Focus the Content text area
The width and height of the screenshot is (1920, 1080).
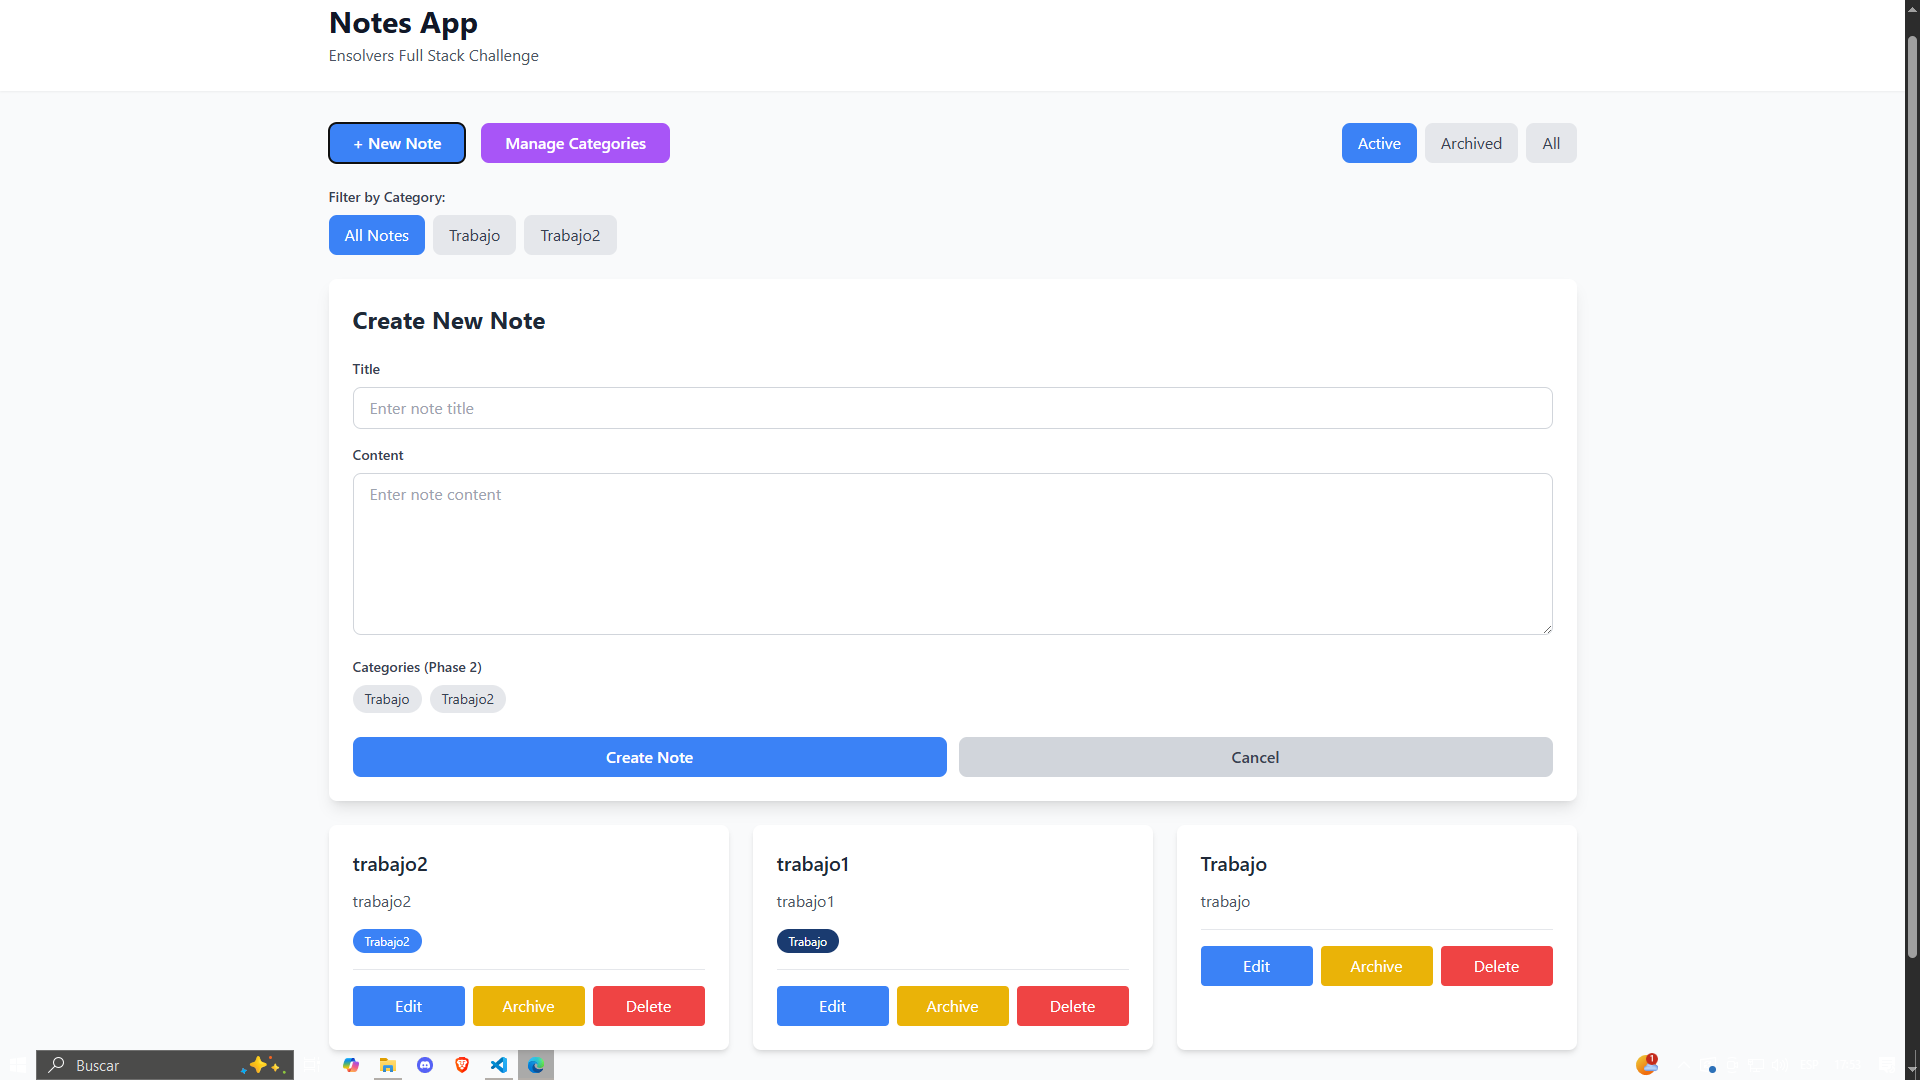click(952, 554)
